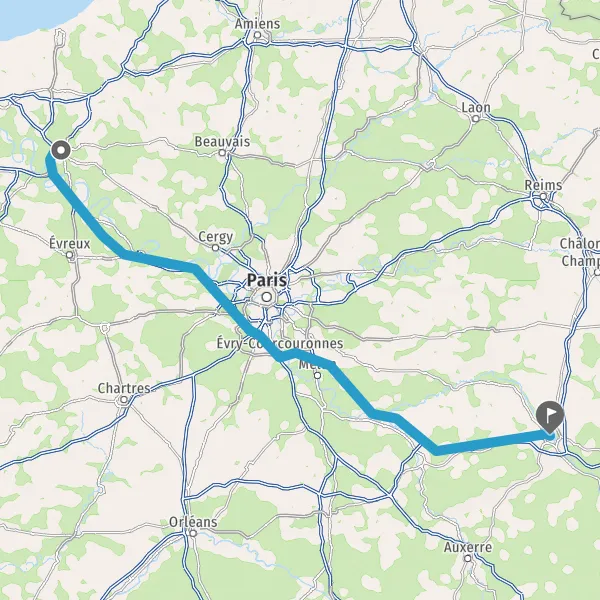The image size is (600, 600).
Task: Click the Cergy city marker
Action: tap(215, 248)
